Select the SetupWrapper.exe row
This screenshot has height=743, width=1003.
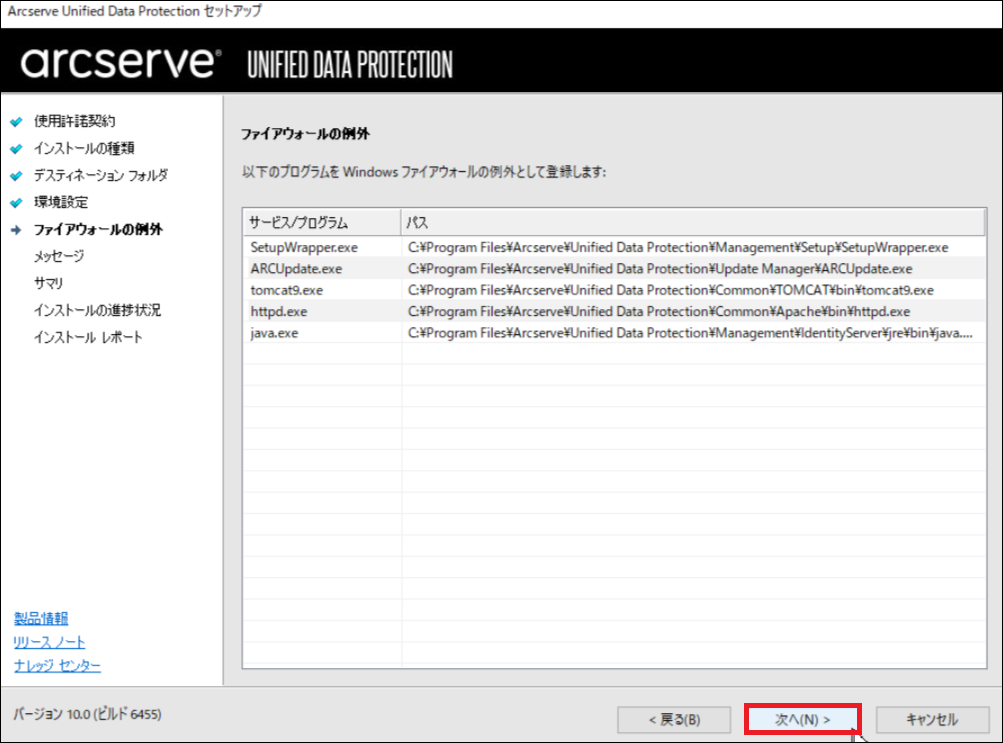[x=614, y=247]
